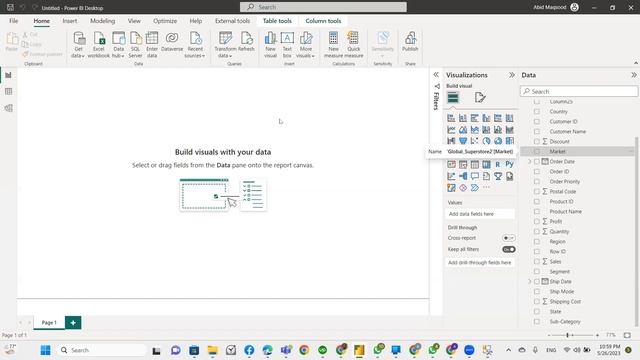The image size is (640, 360).
Task: Insert the Treemap visual
Action: (509, 141)
